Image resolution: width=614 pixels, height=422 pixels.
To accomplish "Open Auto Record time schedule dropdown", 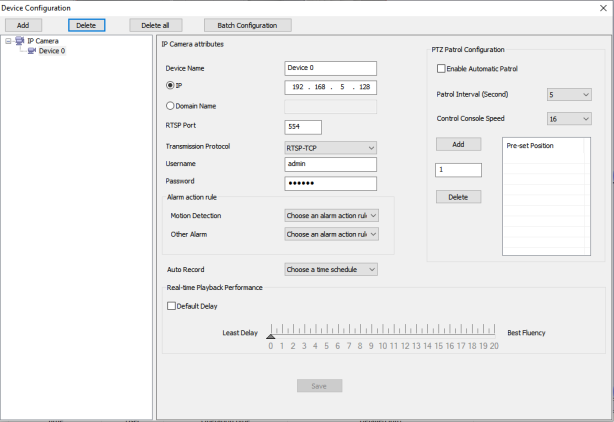I will (330, 269).
